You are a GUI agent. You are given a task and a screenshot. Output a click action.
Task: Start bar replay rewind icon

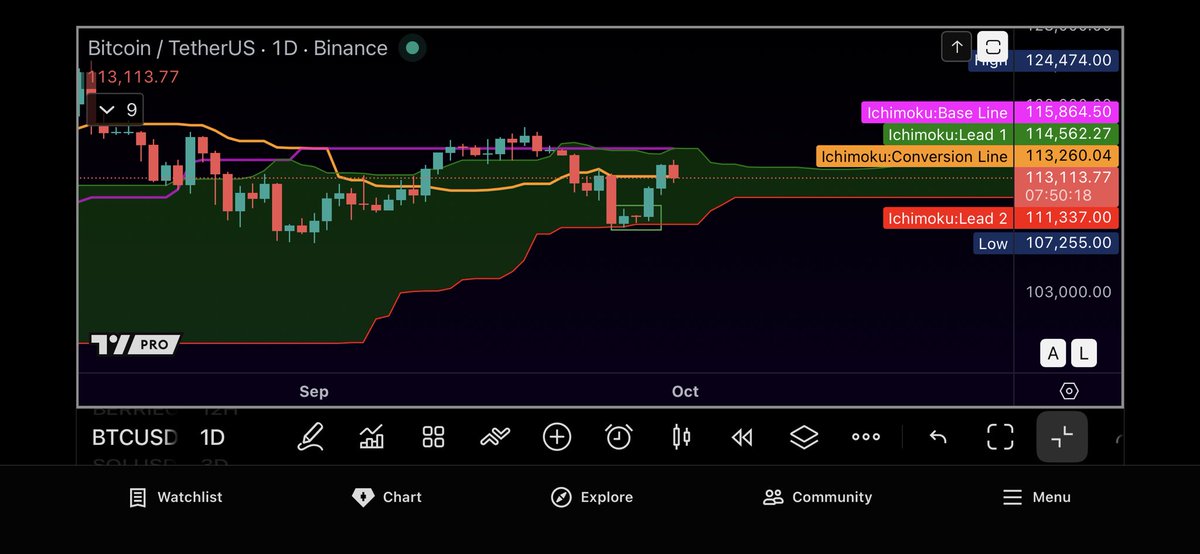pyautogui.click(x=742, y=437)
